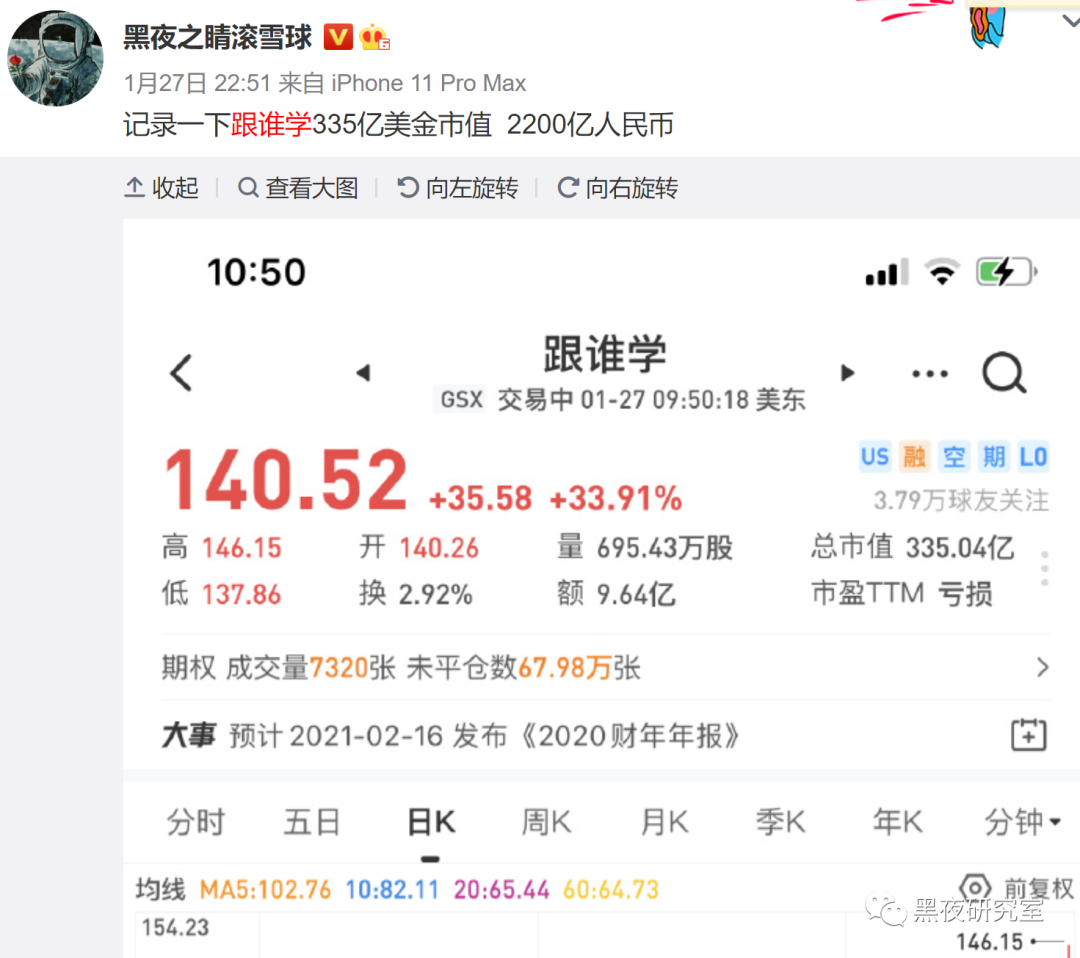The height and width of the screenshot is (958, 1080).
Task: Open the three-dot more menu
Action: pos(930,374)
